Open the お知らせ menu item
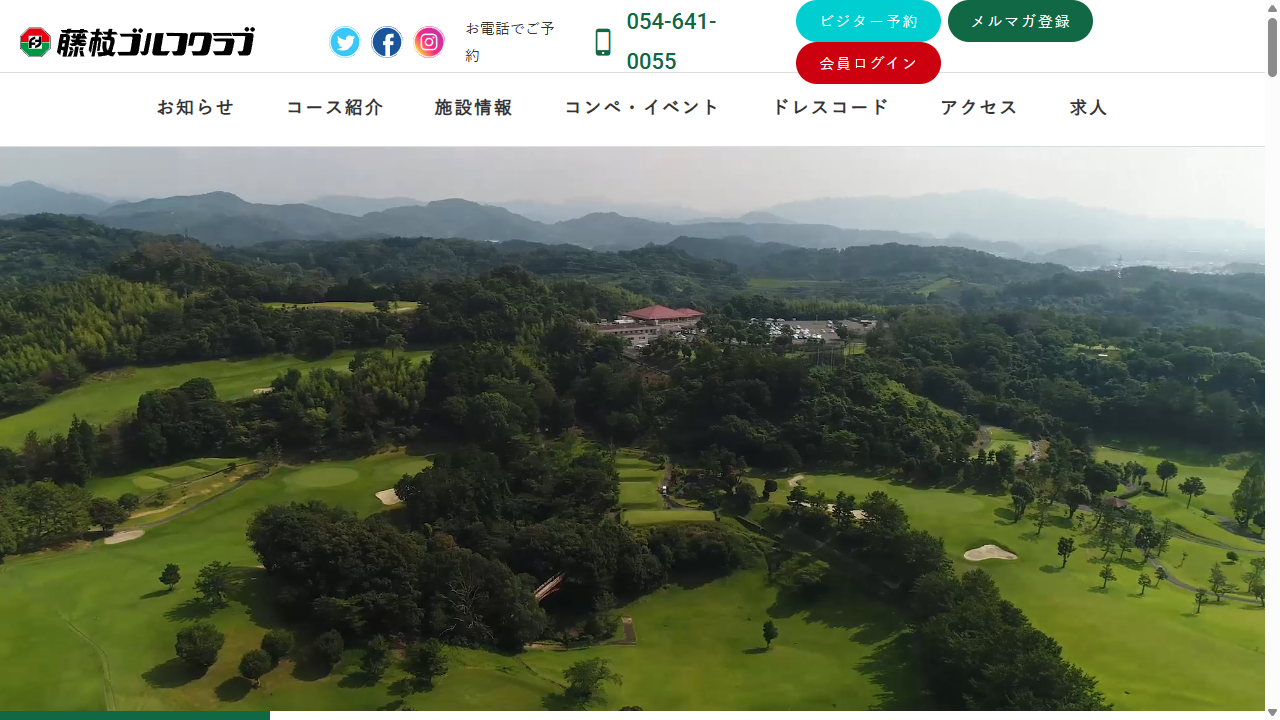1280x720 pixels. [x=196, y=108]
